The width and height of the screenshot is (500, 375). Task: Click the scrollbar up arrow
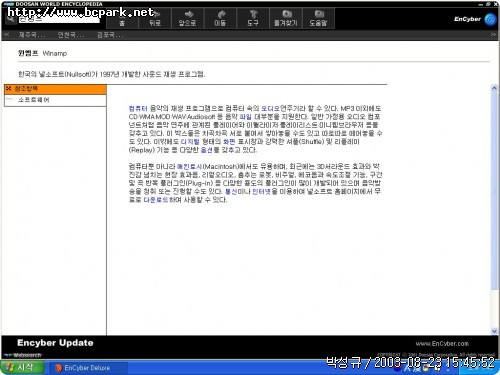(x=494, y=88)
